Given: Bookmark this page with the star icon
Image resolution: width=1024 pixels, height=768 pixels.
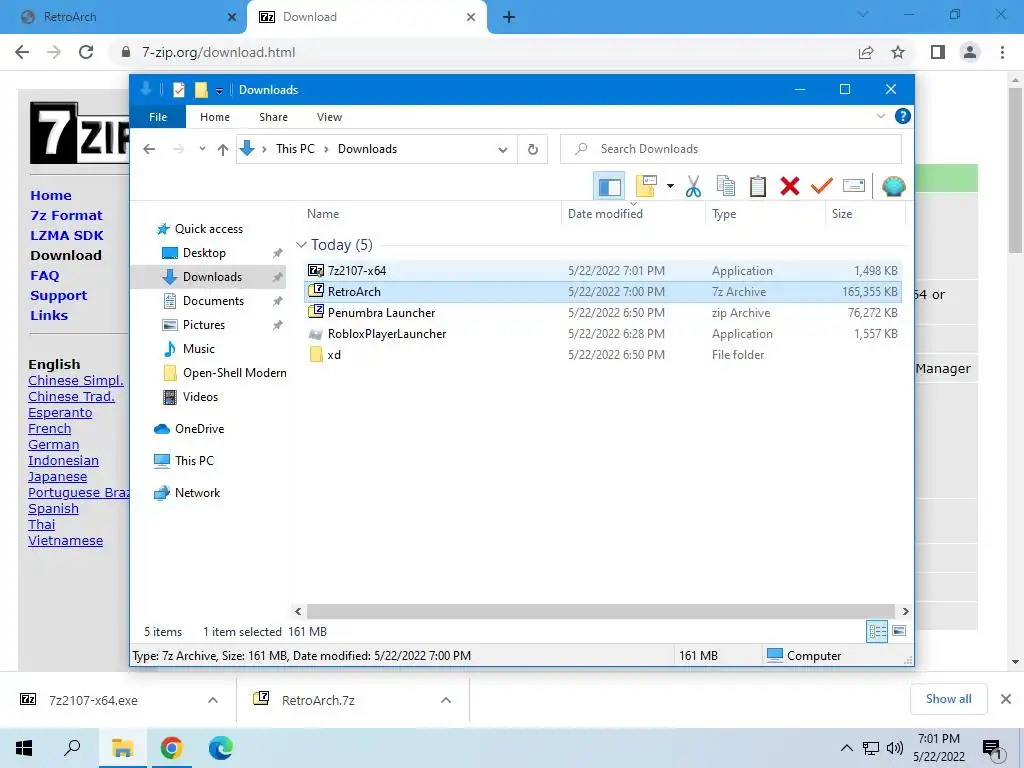Looking at the screenshot, I should (898, 52).
